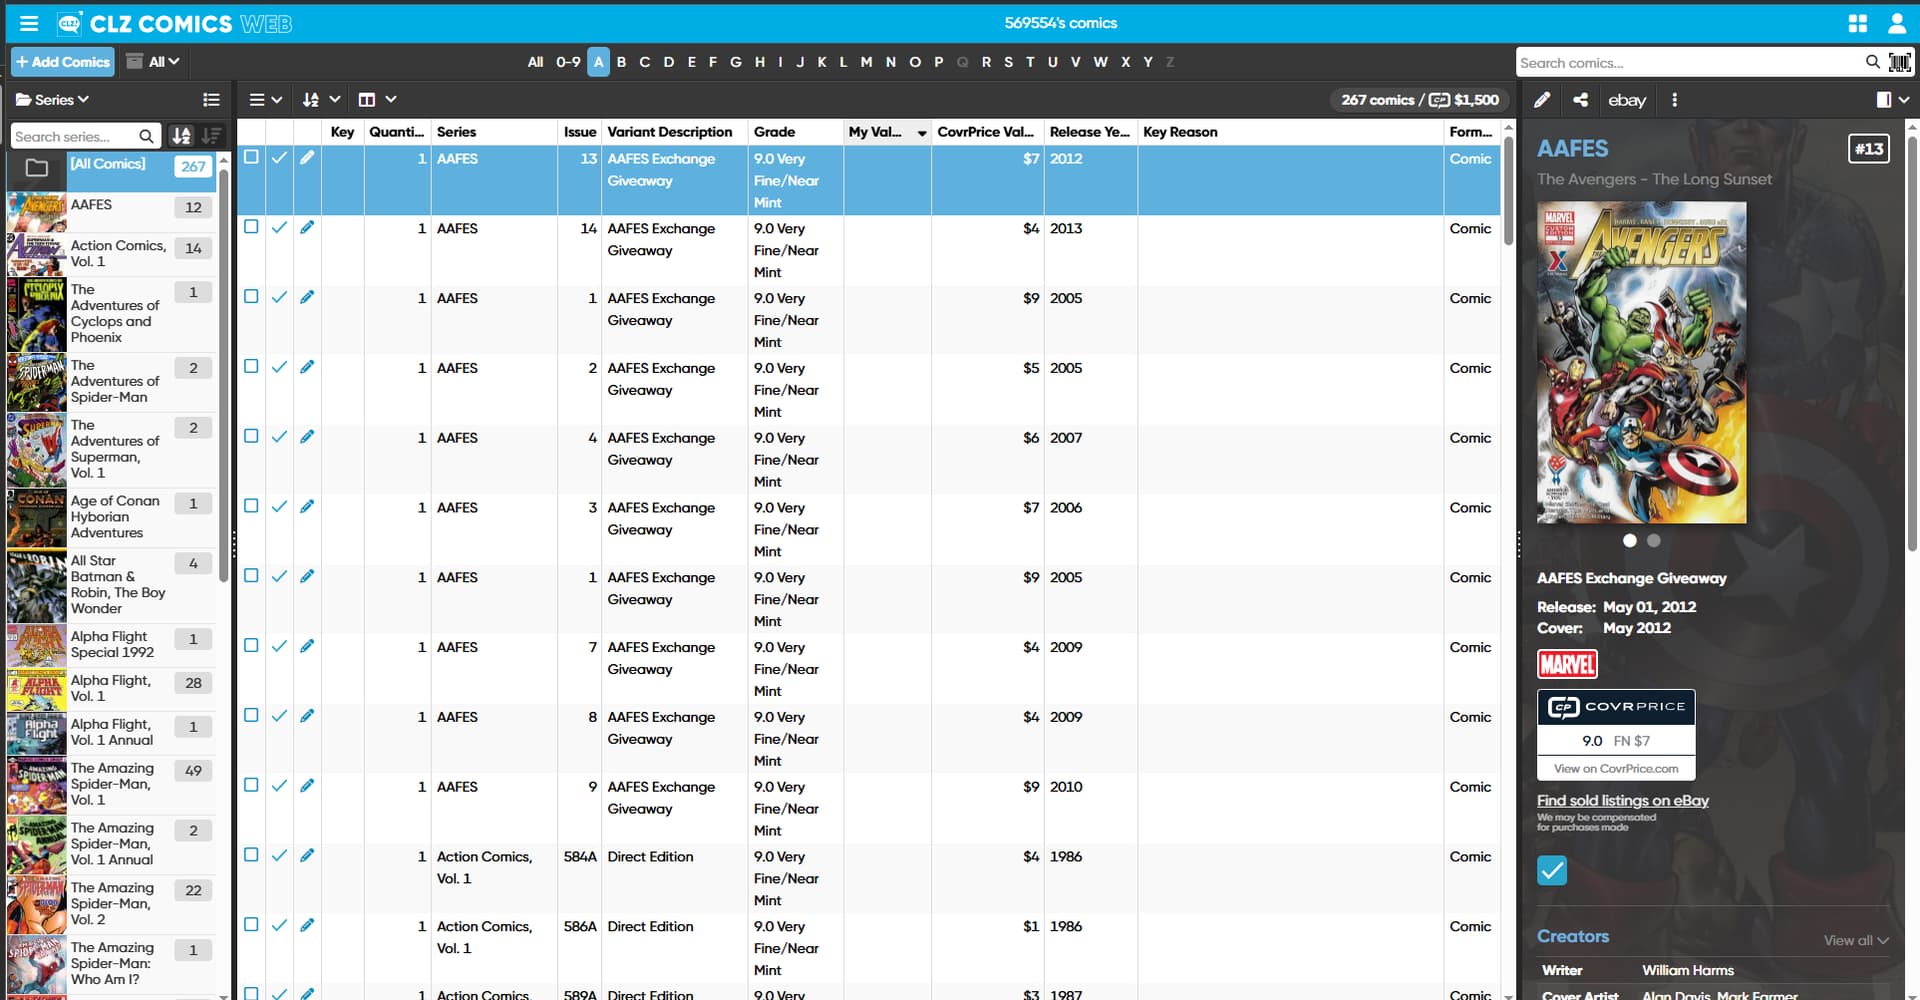The width and height of the screenshot is (1920, 1000).
Task: Open Find sold listings on eBay link
Action: (1622, 800)
